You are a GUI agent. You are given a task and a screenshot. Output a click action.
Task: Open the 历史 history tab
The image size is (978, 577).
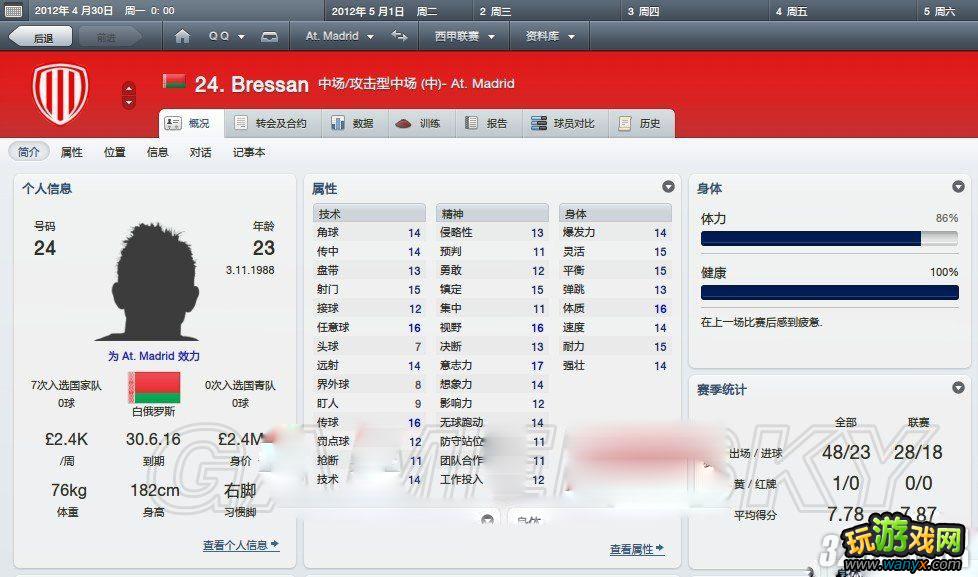click(641, 124)
